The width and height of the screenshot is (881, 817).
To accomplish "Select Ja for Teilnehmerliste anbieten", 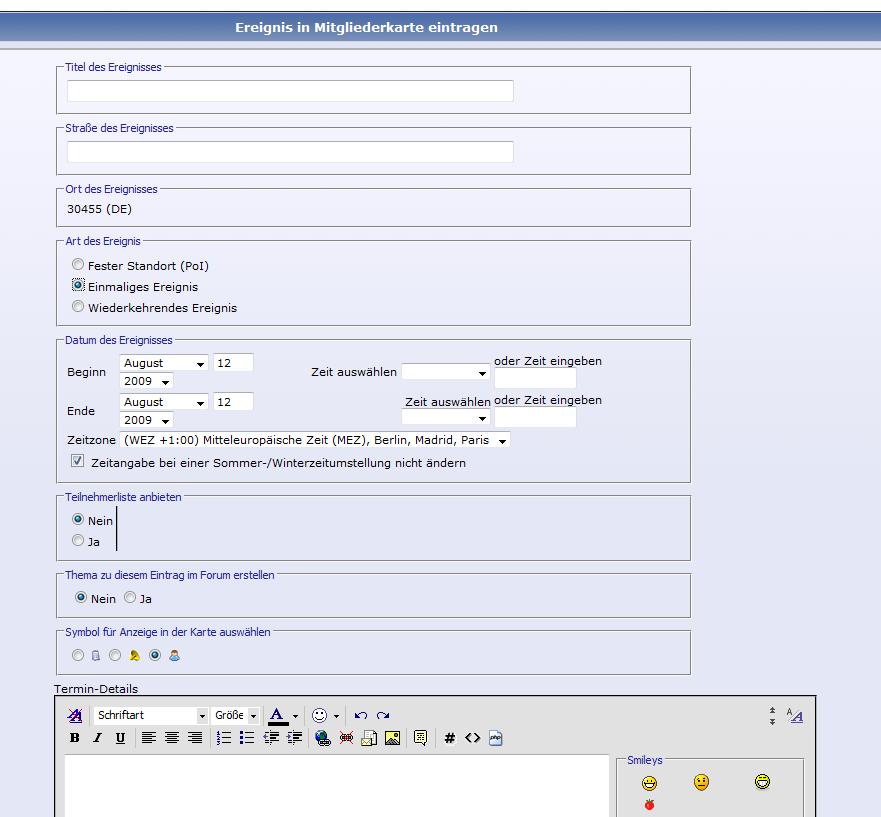I will click(x=78, y=541).
